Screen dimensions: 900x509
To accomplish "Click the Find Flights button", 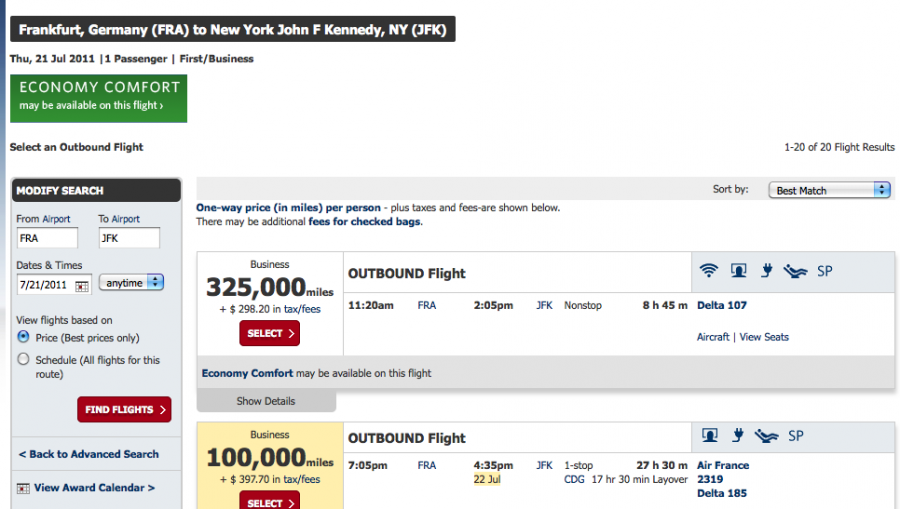I will (124, 410).
